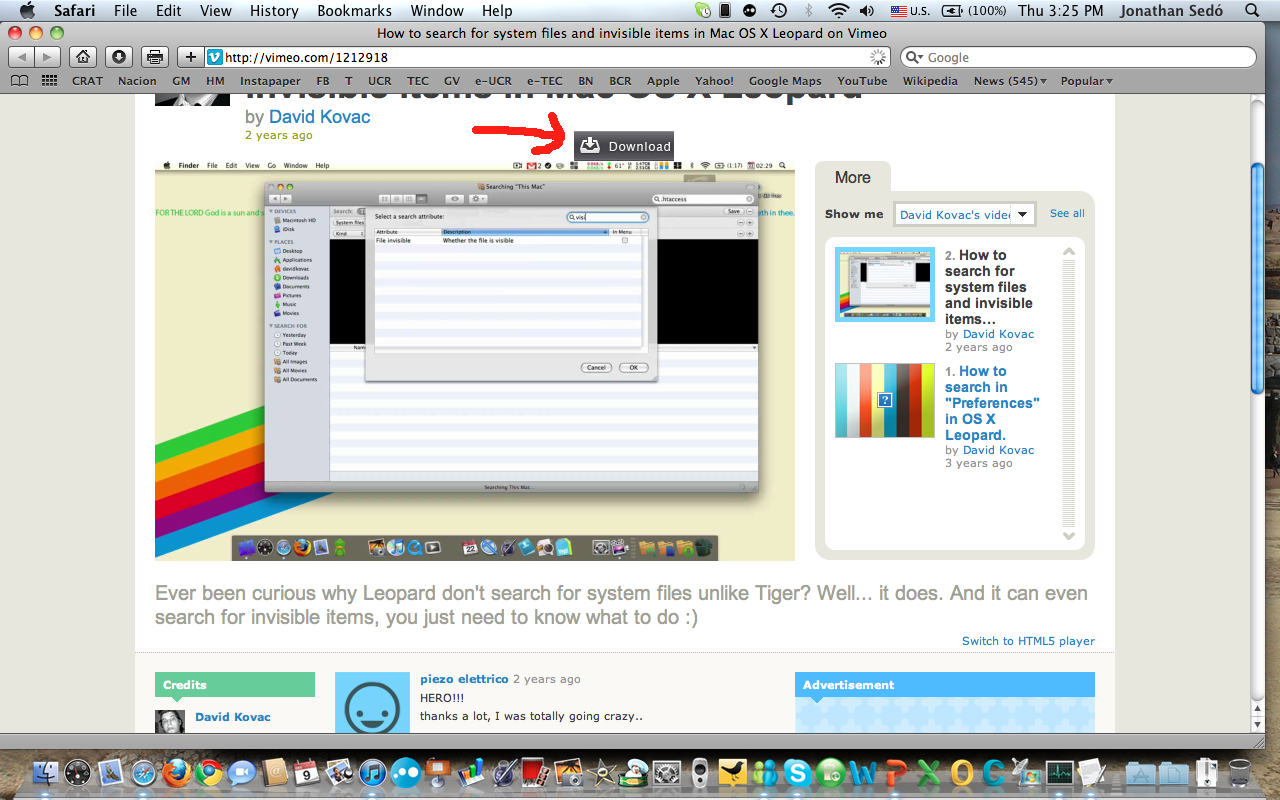Open Finder from the Dock

click(x=46, y=772)
